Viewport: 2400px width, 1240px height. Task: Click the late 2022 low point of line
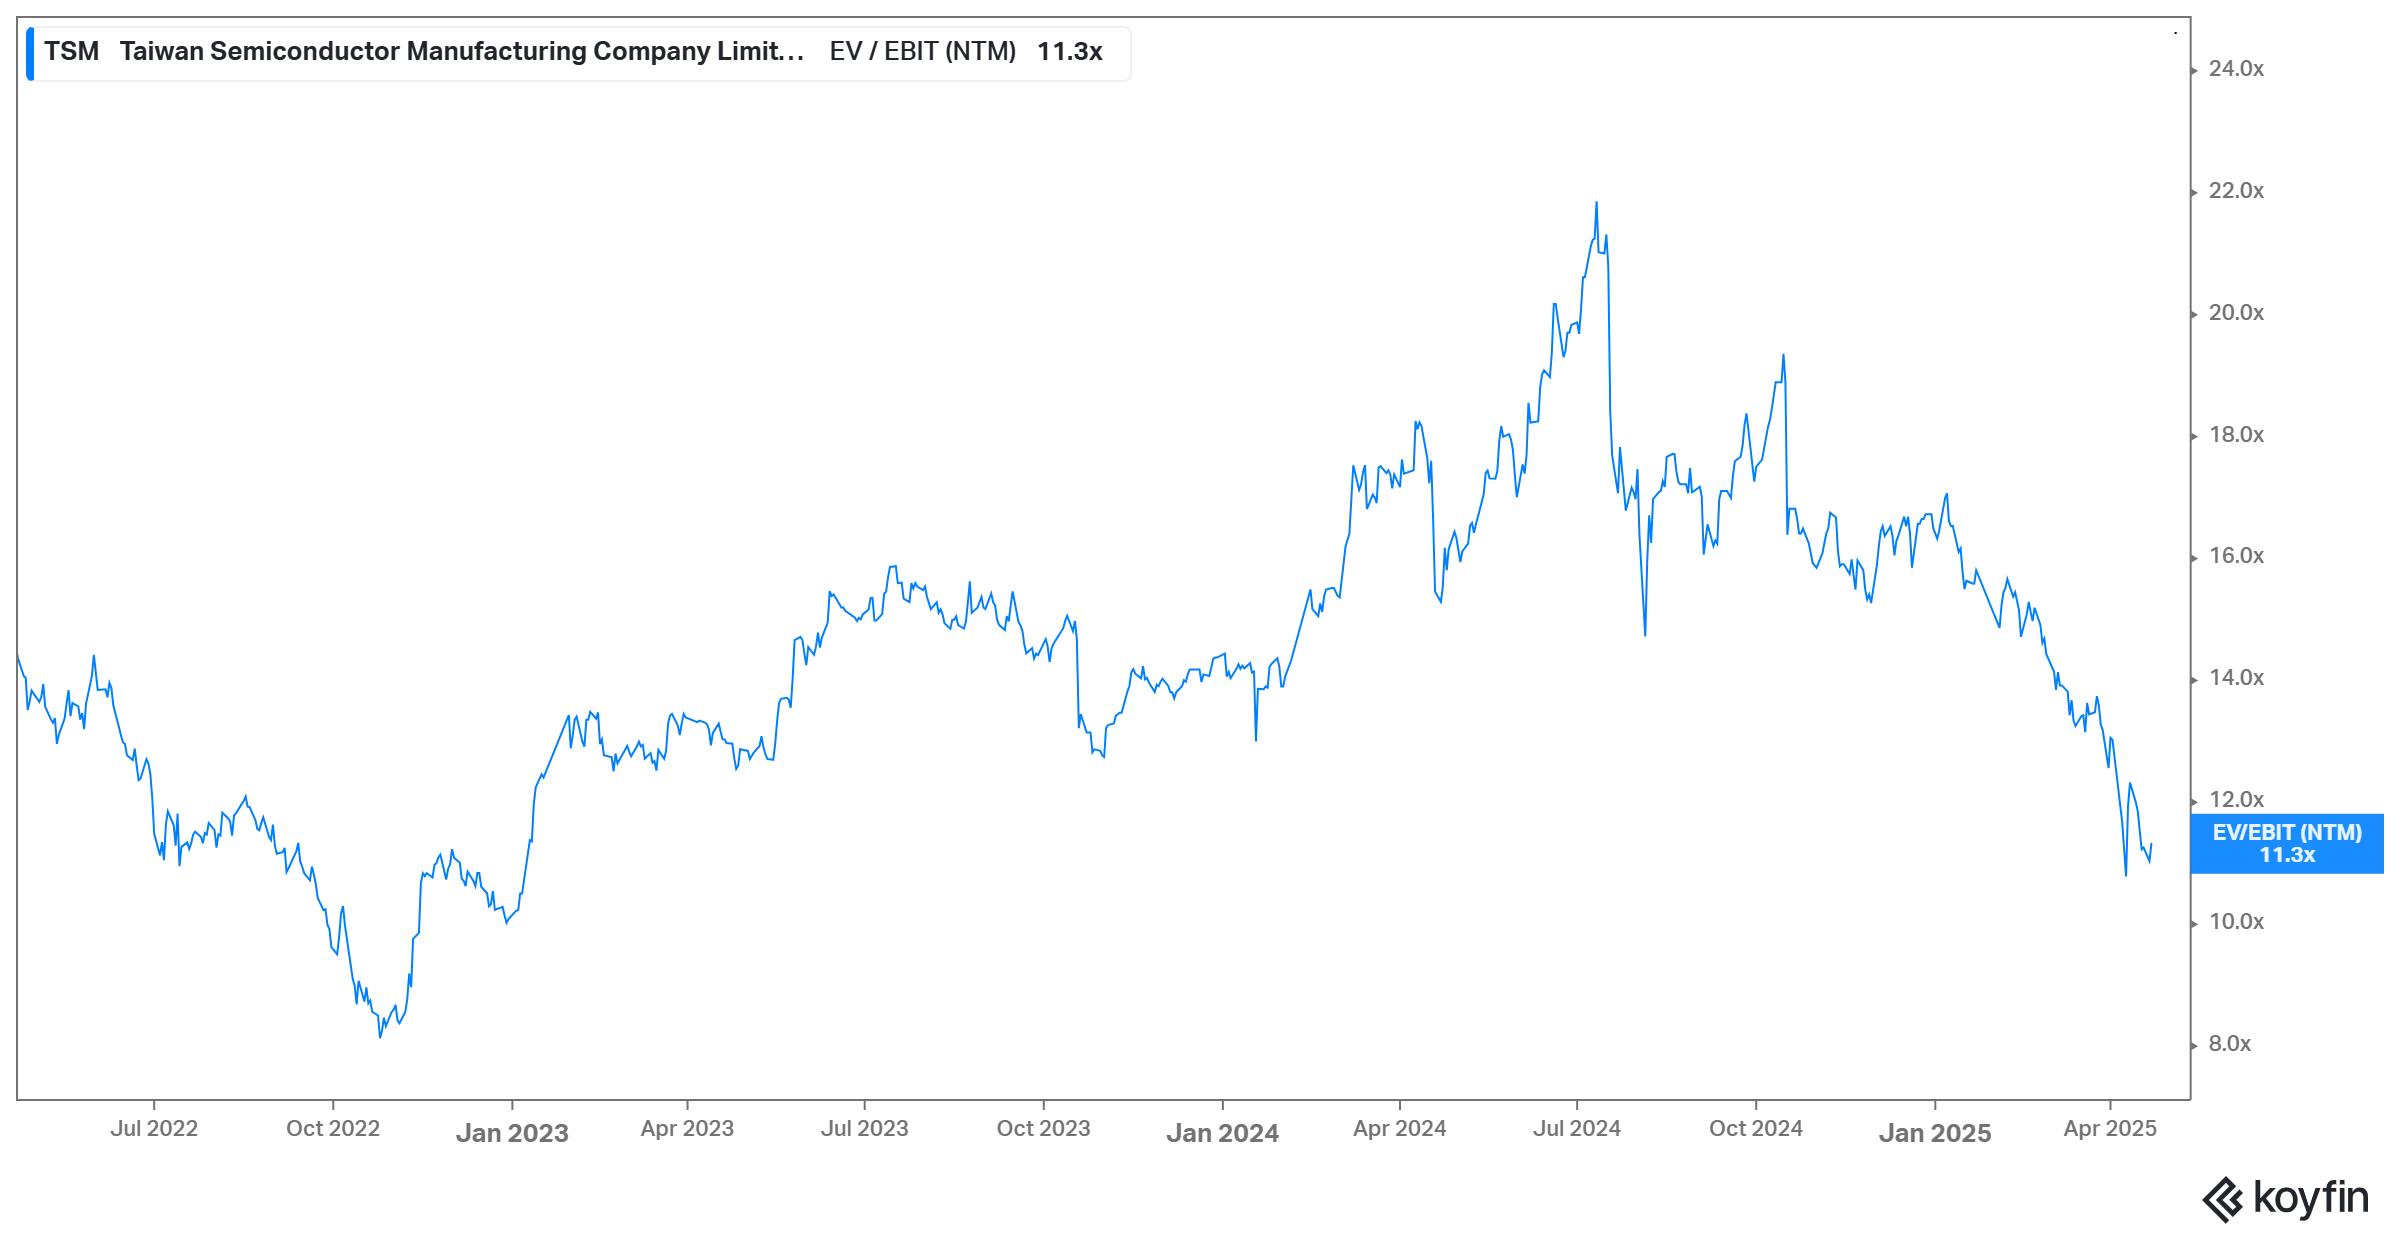(x=380, y=1036)
